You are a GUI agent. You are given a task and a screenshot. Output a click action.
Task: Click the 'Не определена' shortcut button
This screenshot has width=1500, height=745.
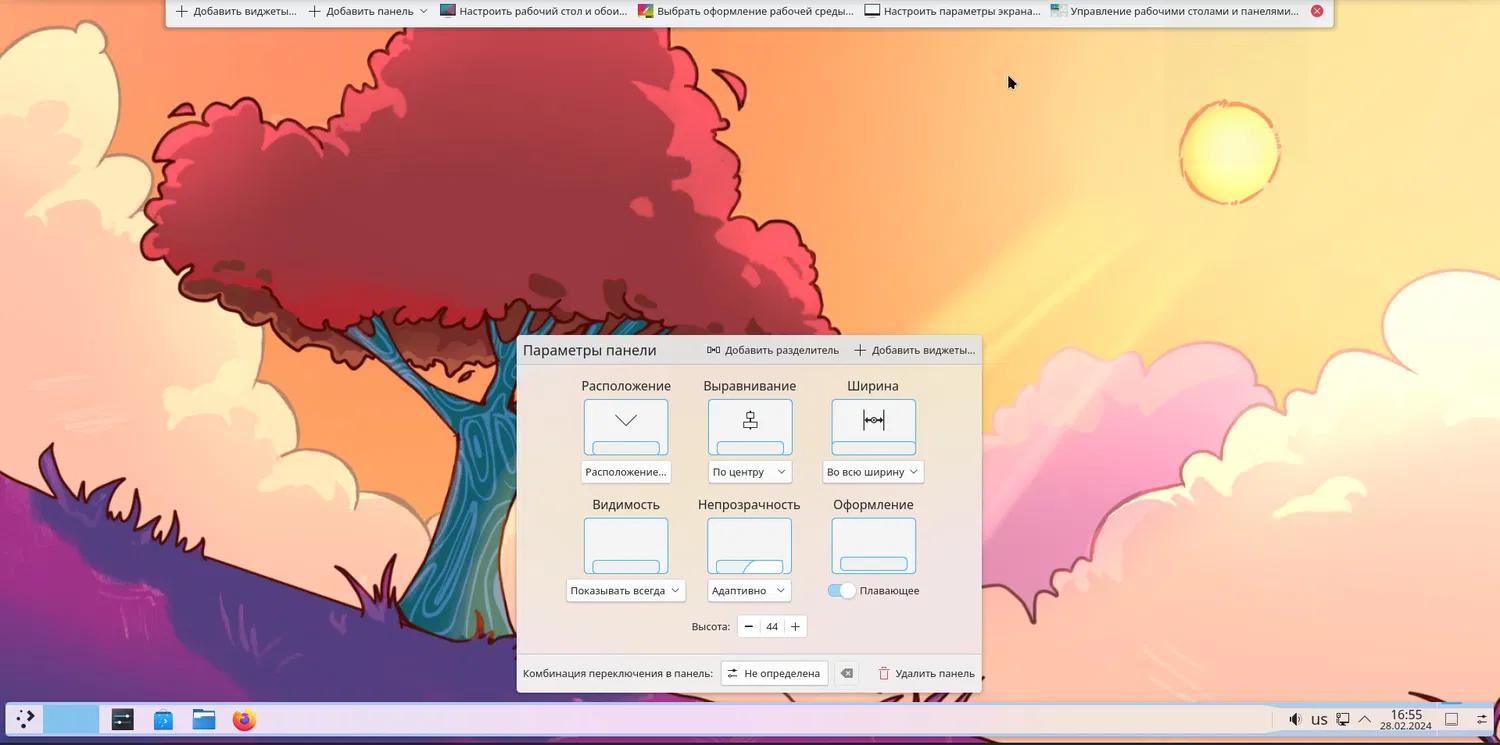(x=776, y=674)
